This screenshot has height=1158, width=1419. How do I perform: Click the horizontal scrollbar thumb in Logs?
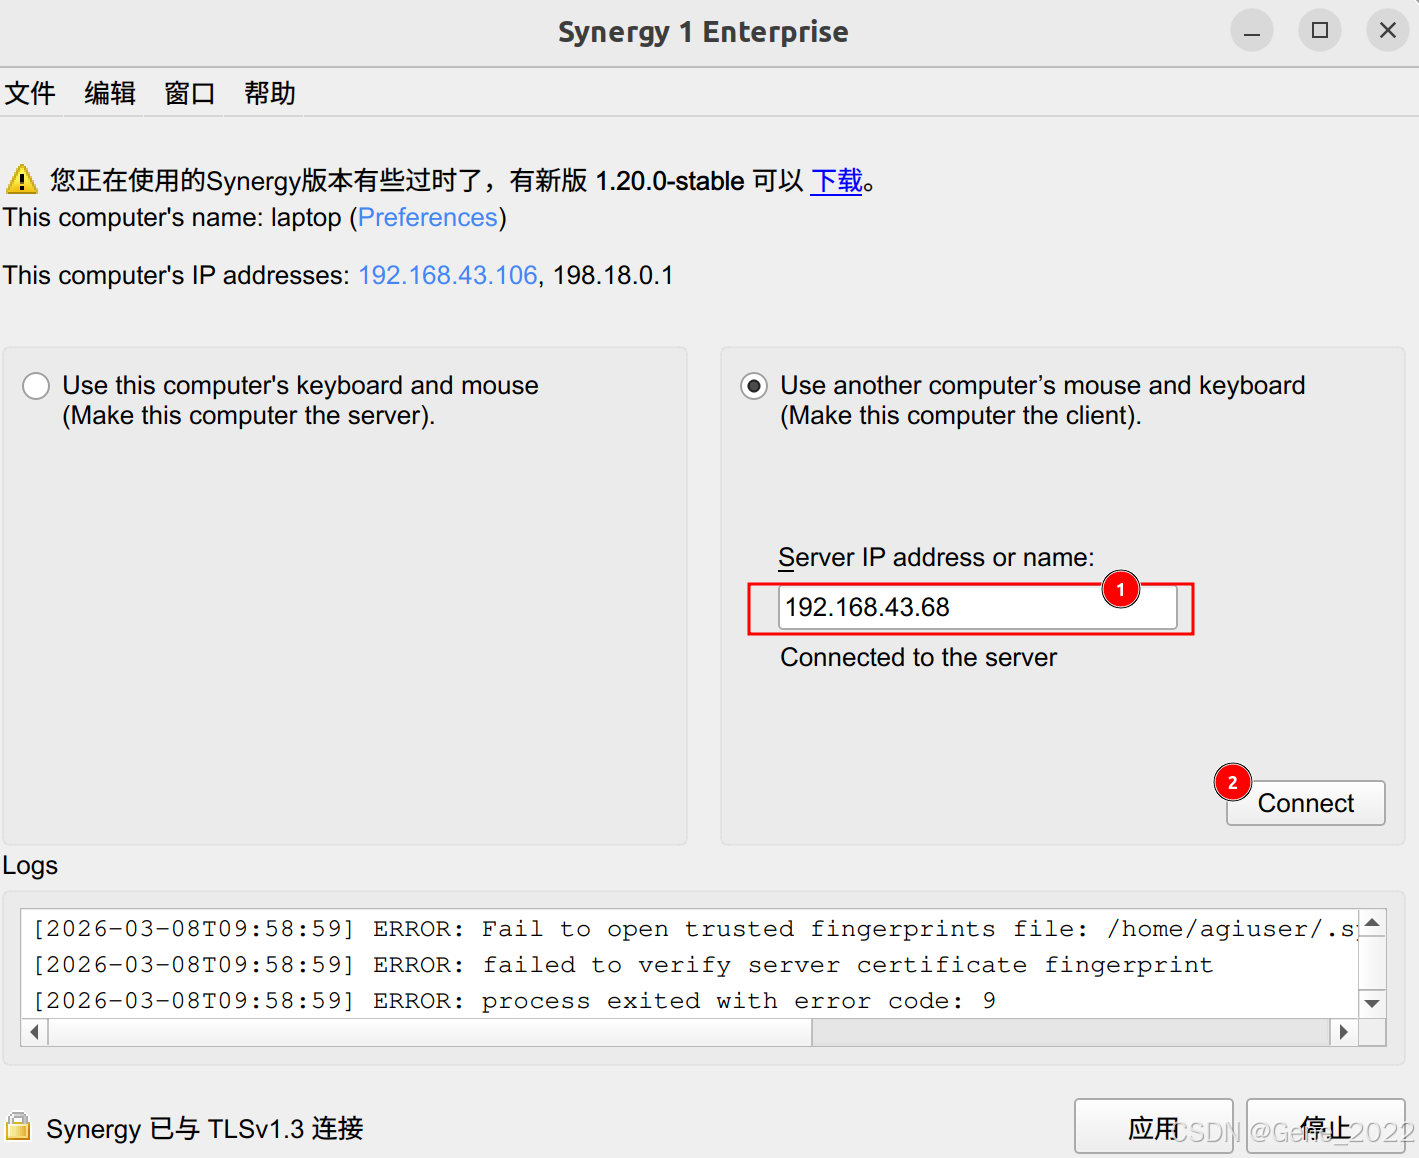(x=430, y=1032)
